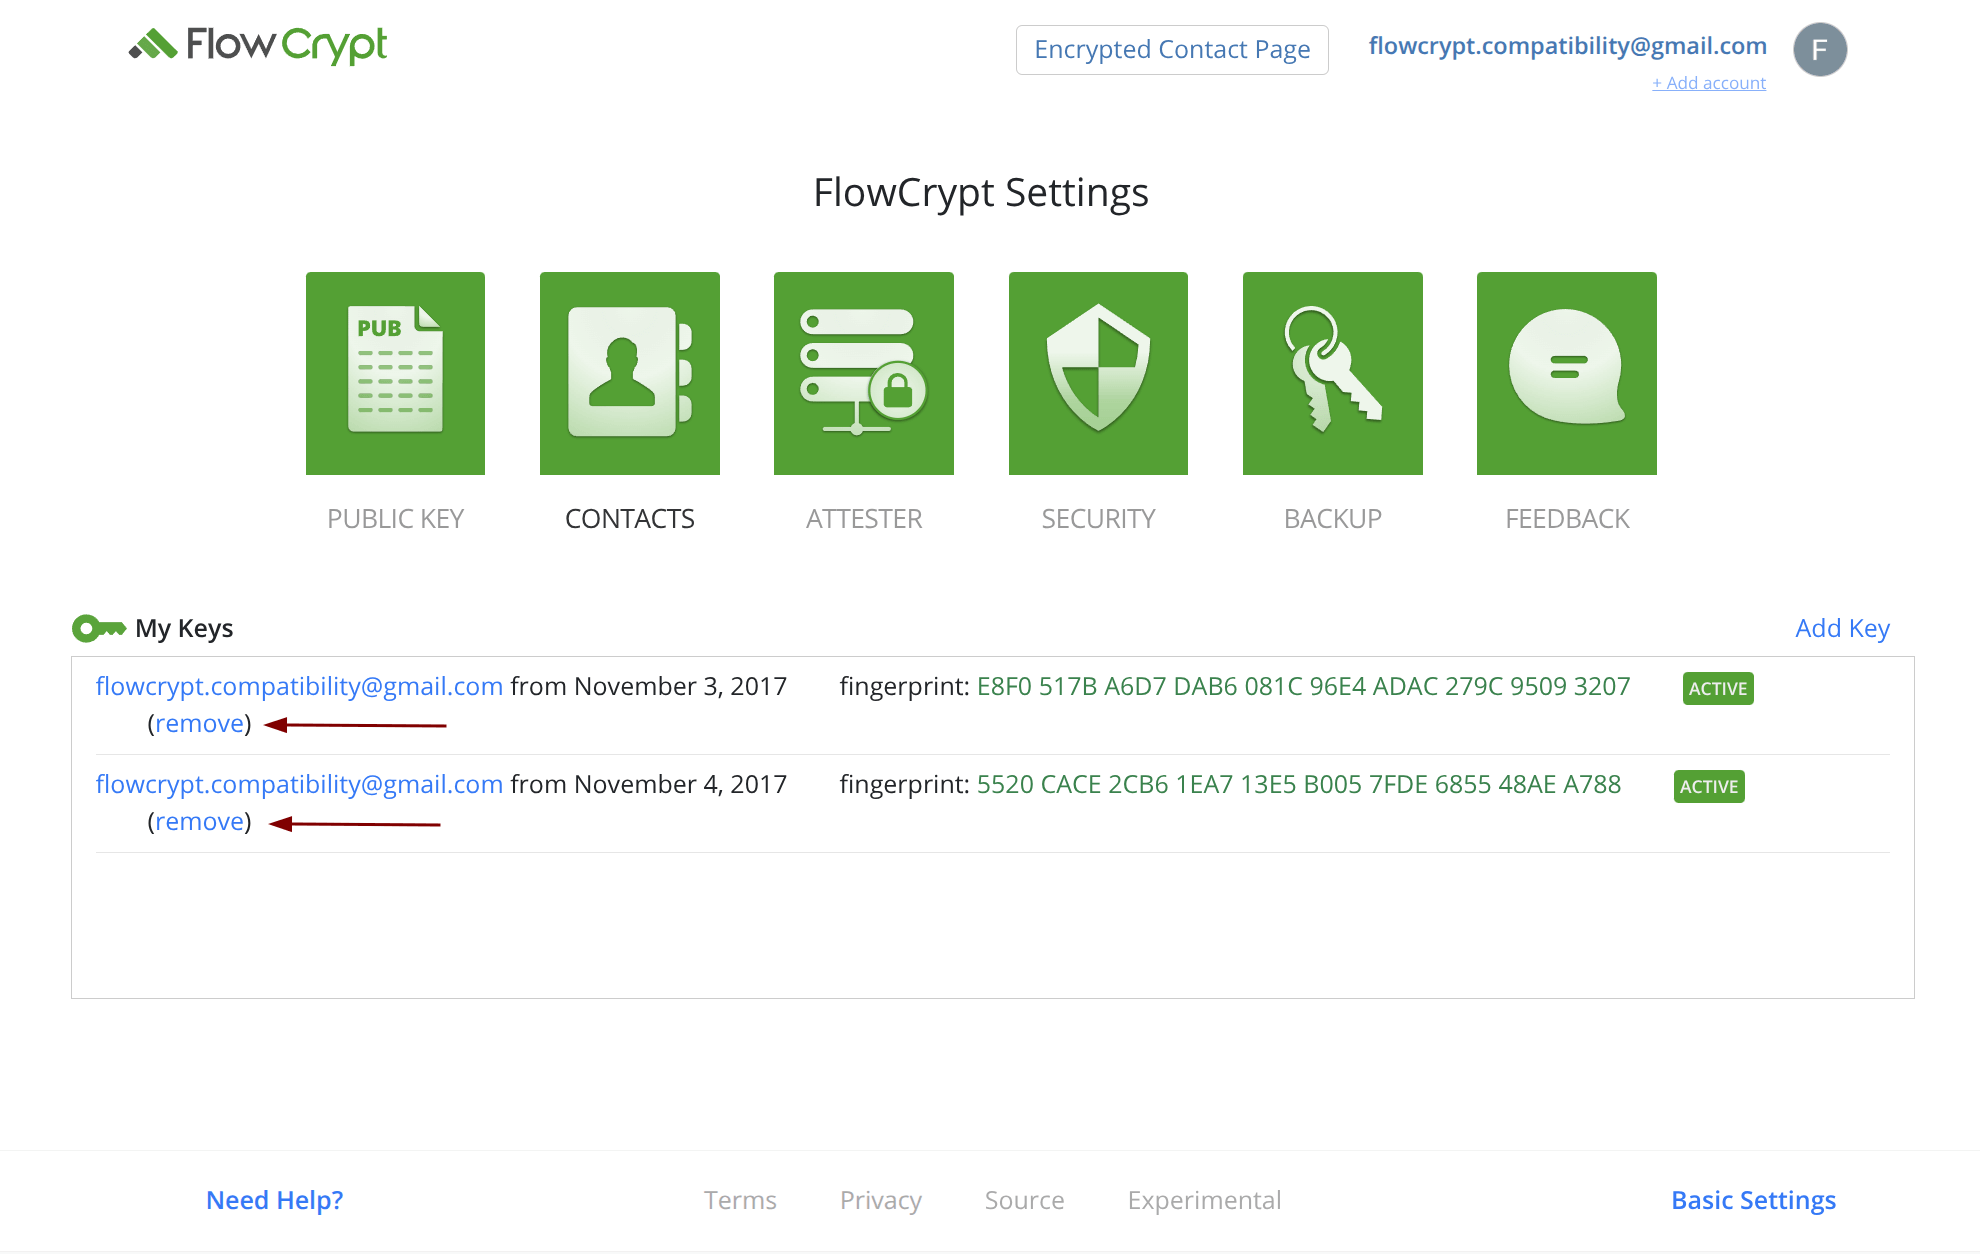The height and width of the screenshot is (1254, 1980).
Task: Click the green key icon by My Keys
Action: [x=98, y=628]
